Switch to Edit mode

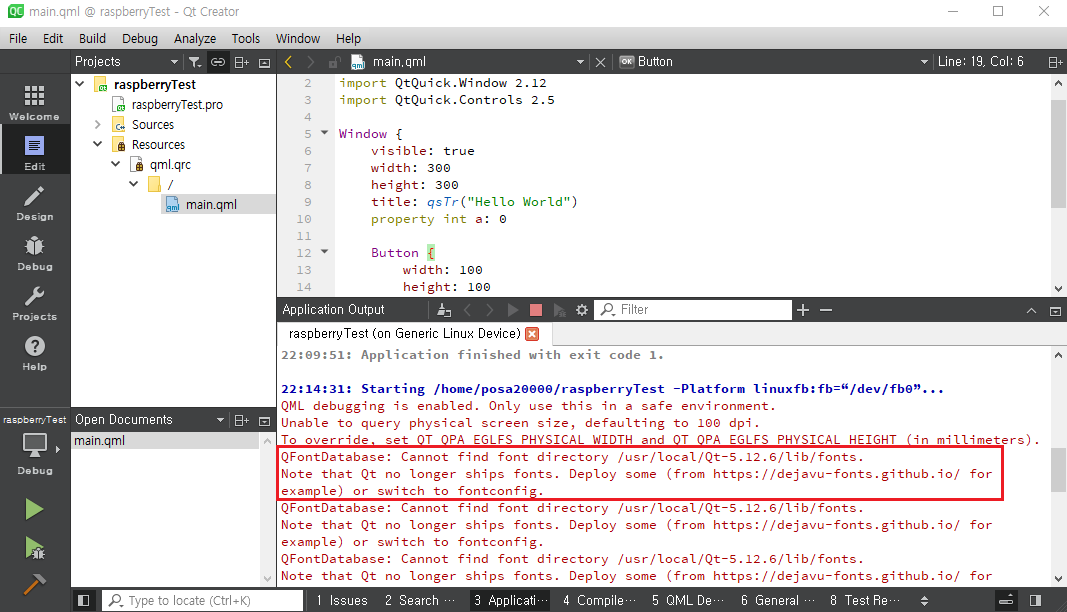pos(34,152)
